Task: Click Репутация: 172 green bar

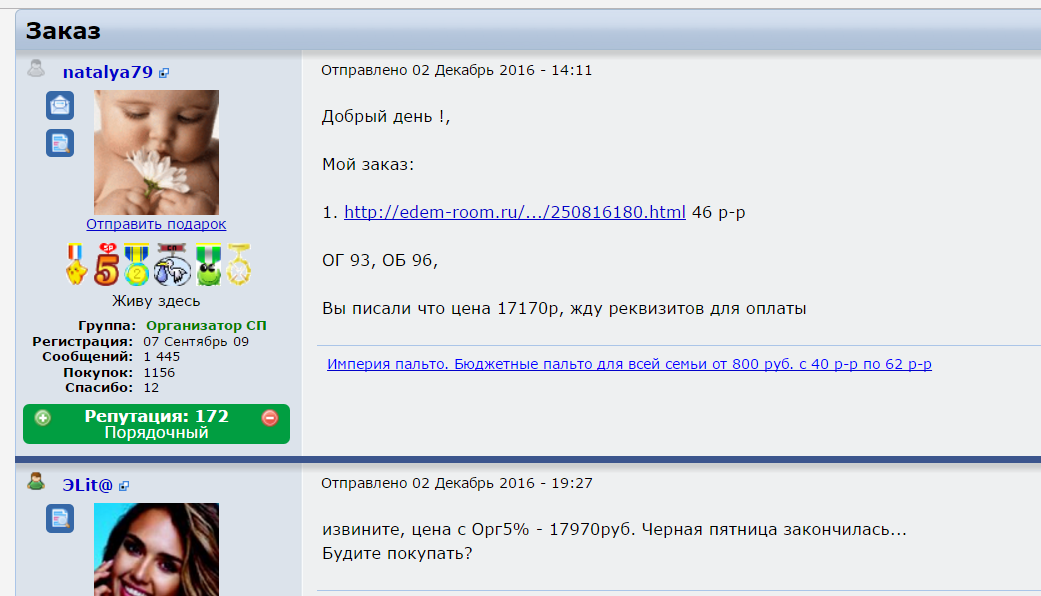Action: point(156,424)
